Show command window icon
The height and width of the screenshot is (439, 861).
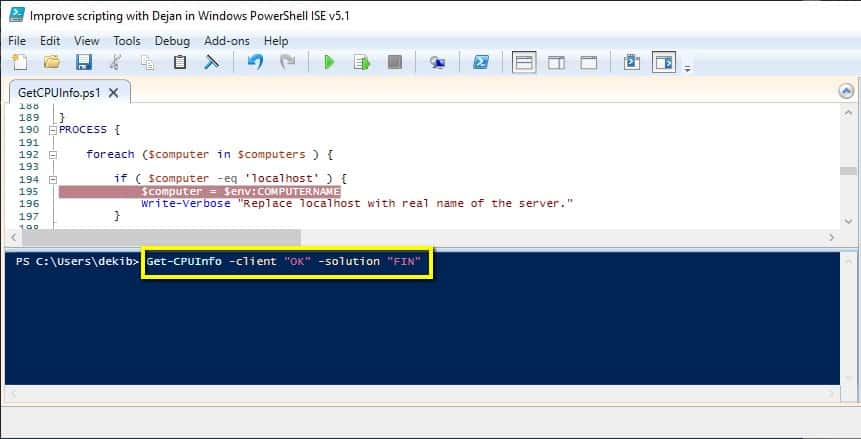point(631,62)
